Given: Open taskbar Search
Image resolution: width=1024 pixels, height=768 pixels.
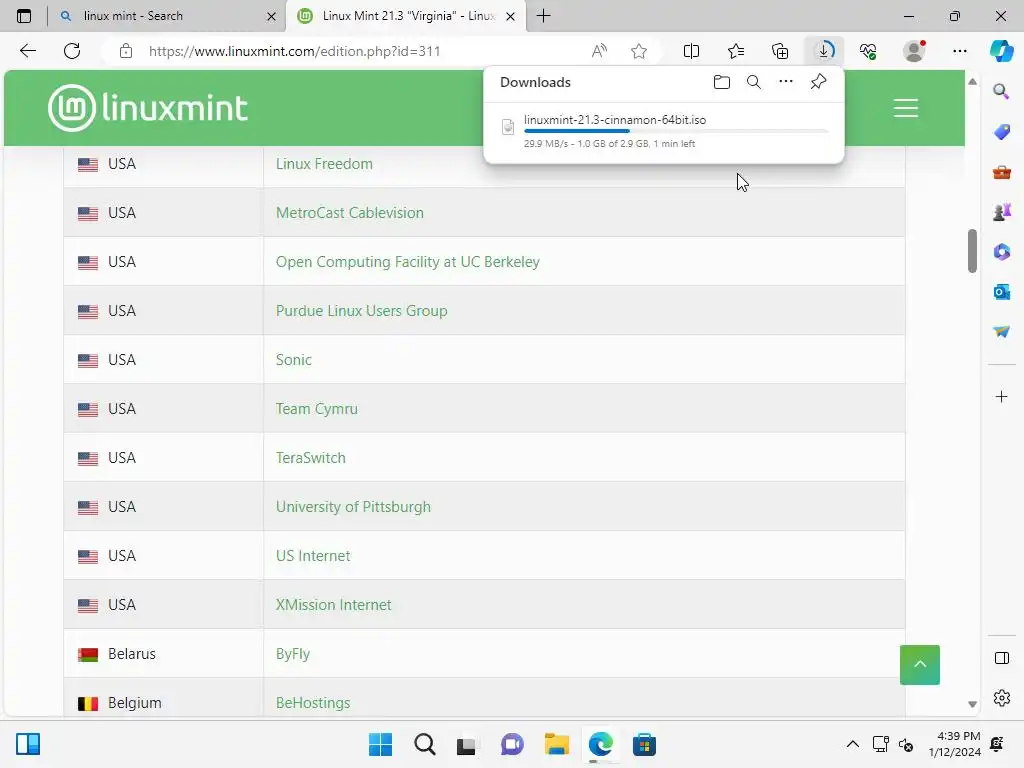Looking at the screenshot, I should tap(424, 744).
